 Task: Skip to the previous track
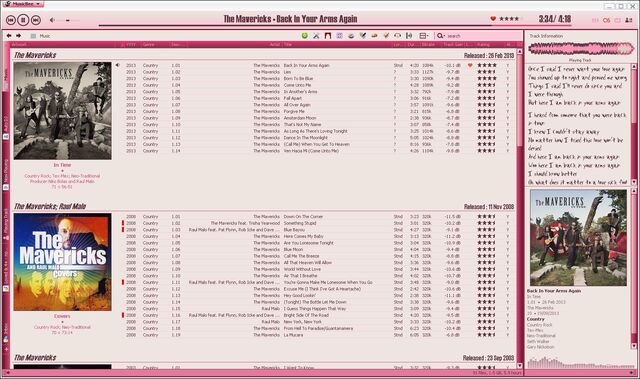click(x=11, y=20)
